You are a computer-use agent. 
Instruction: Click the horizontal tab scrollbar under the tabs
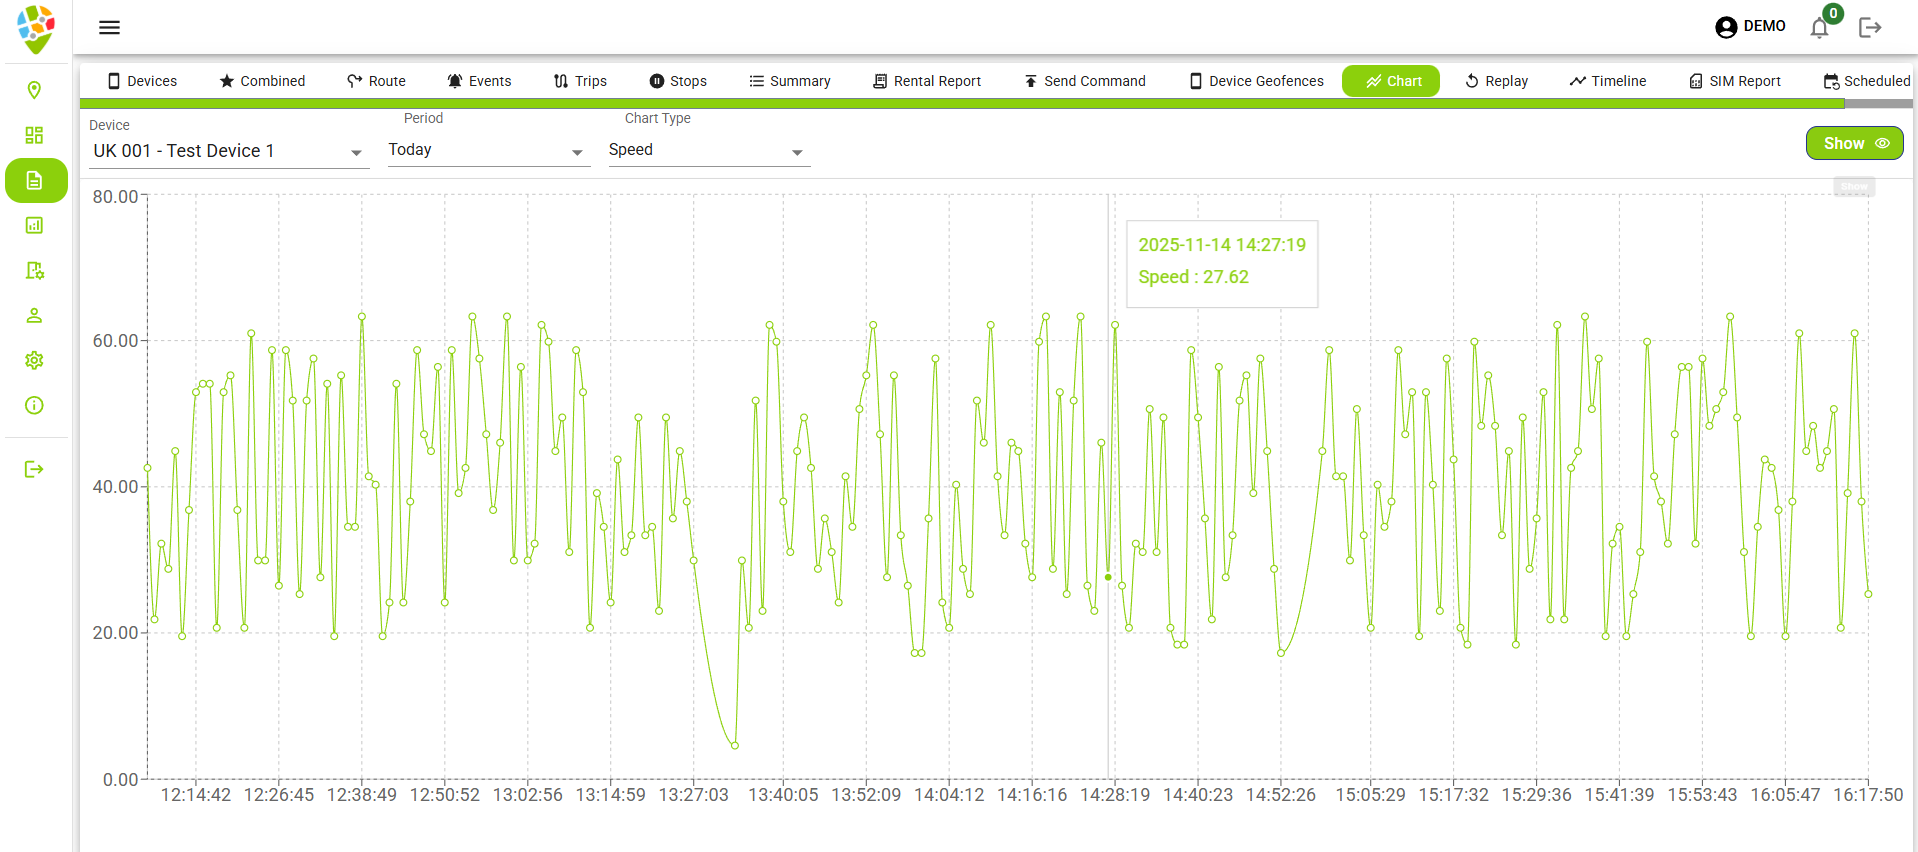click(960, 103)
